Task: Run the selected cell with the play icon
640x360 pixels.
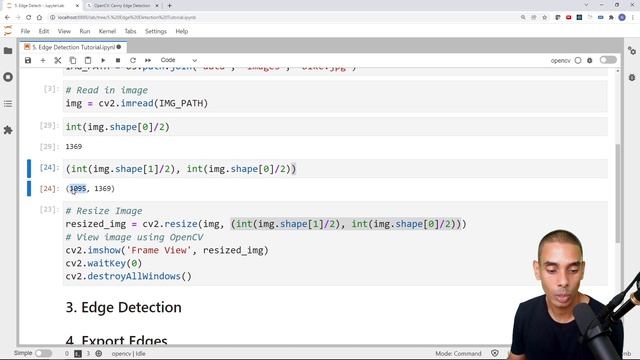Action: [103, 60]
